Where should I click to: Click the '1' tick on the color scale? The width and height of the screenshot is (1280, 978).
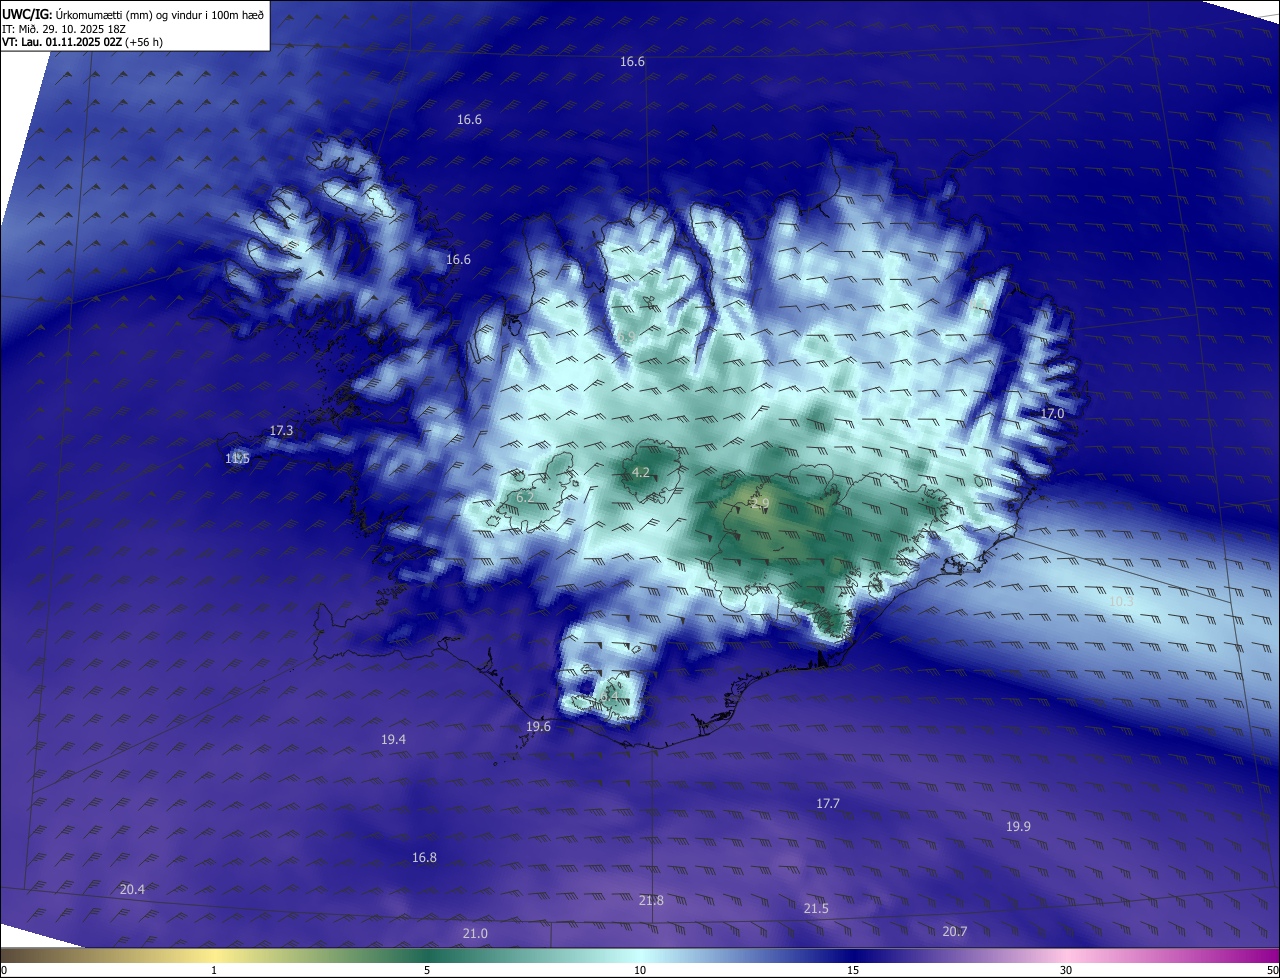(214, 970)
